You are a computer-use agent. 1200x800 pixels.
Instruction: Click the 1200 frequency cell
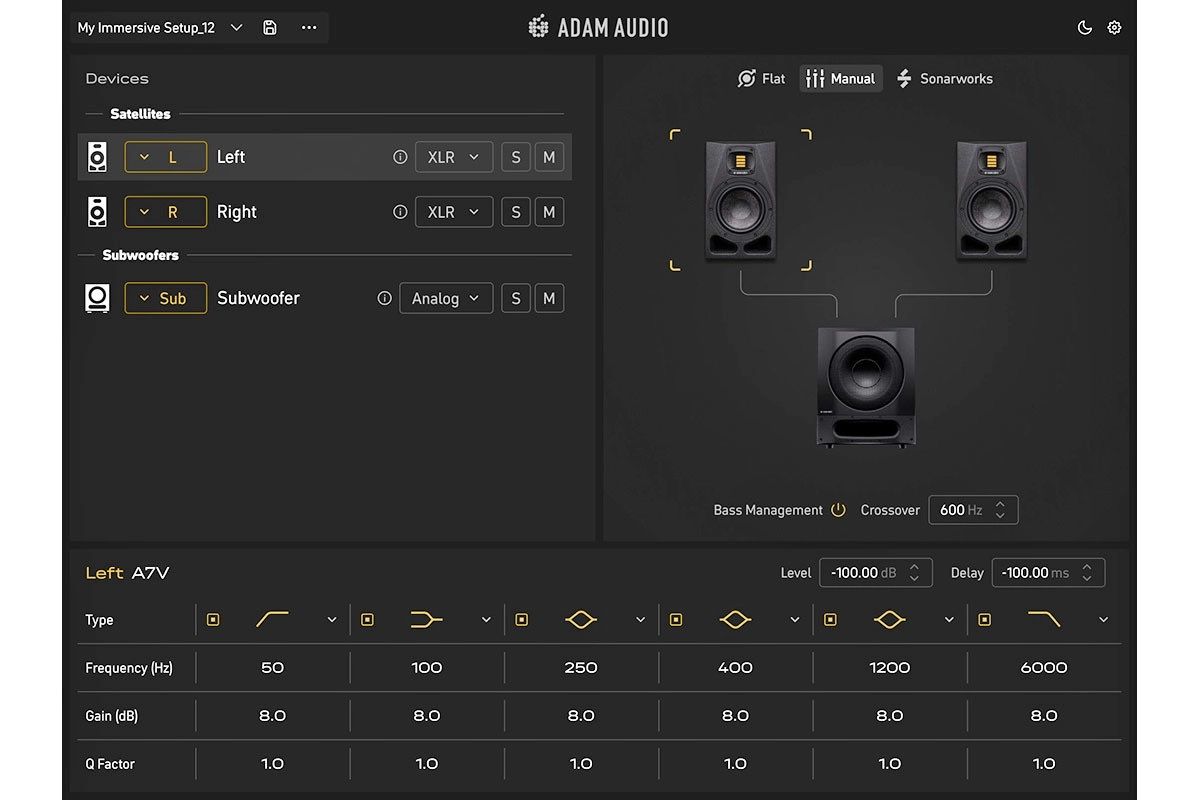point(890,668)
